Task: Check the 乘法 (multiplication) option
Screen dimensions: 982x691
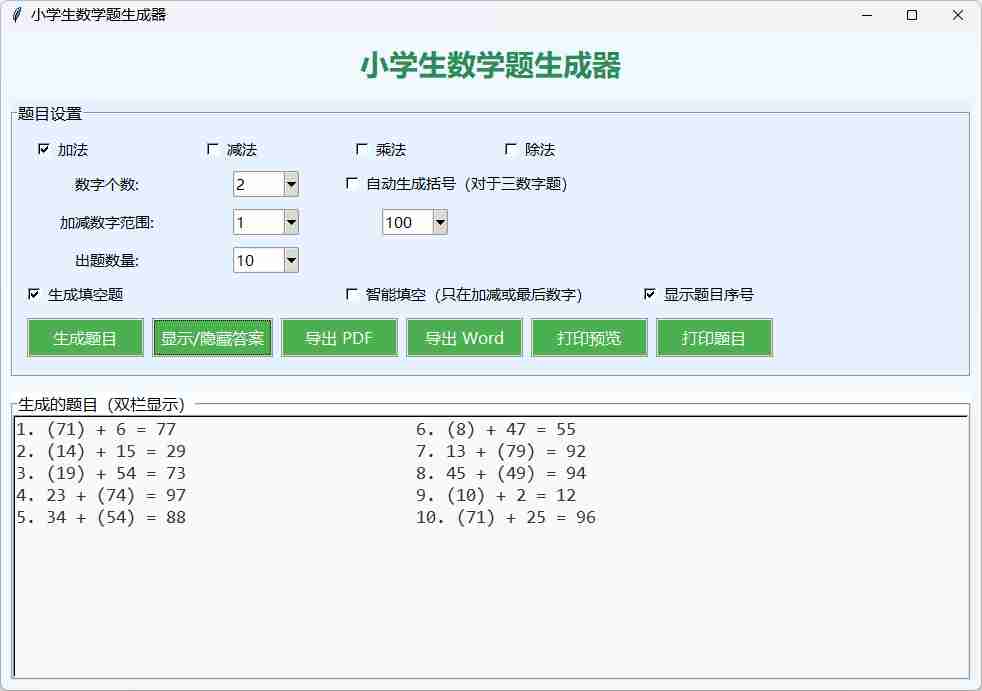Action: click(362, 149)
